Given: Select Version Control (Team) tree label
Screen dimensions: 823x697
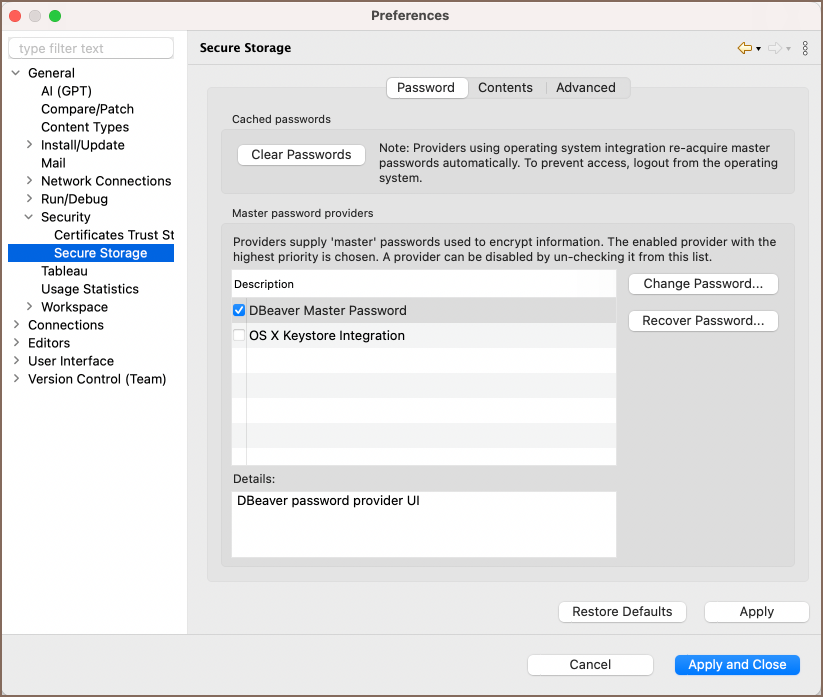Looking at the screenshot, I should click(97, 379).
